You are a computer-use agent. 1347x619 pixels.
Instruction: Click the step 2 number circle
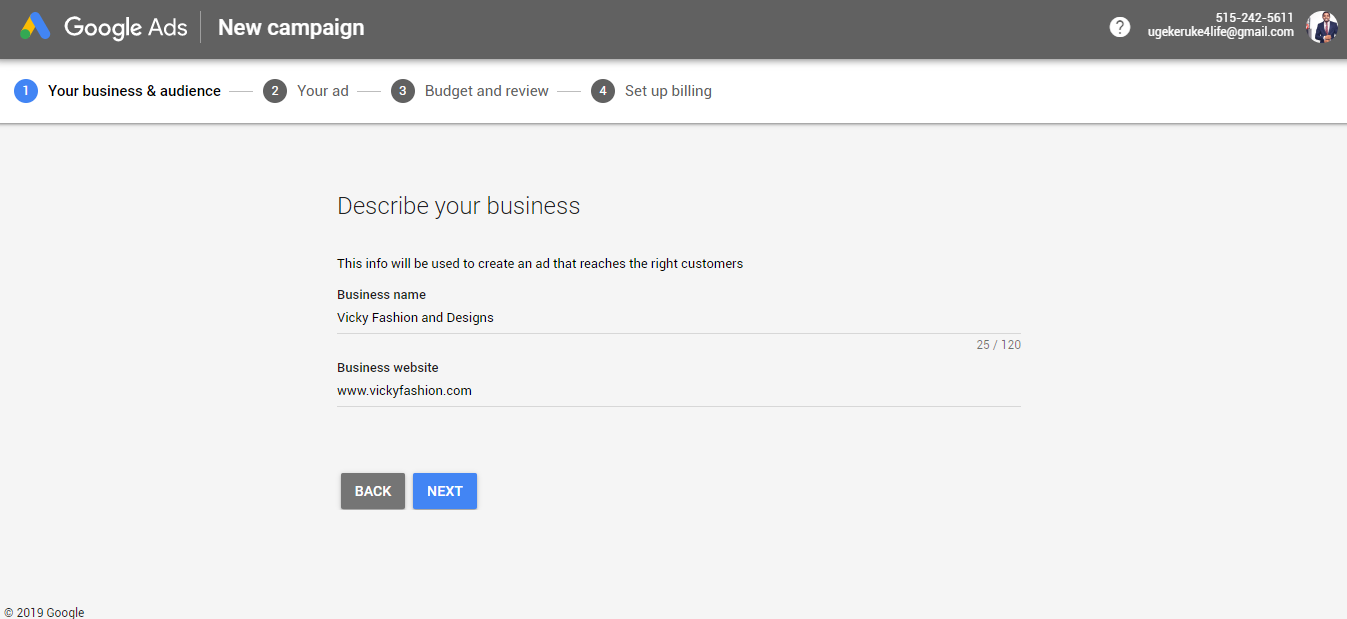point(275,91)
